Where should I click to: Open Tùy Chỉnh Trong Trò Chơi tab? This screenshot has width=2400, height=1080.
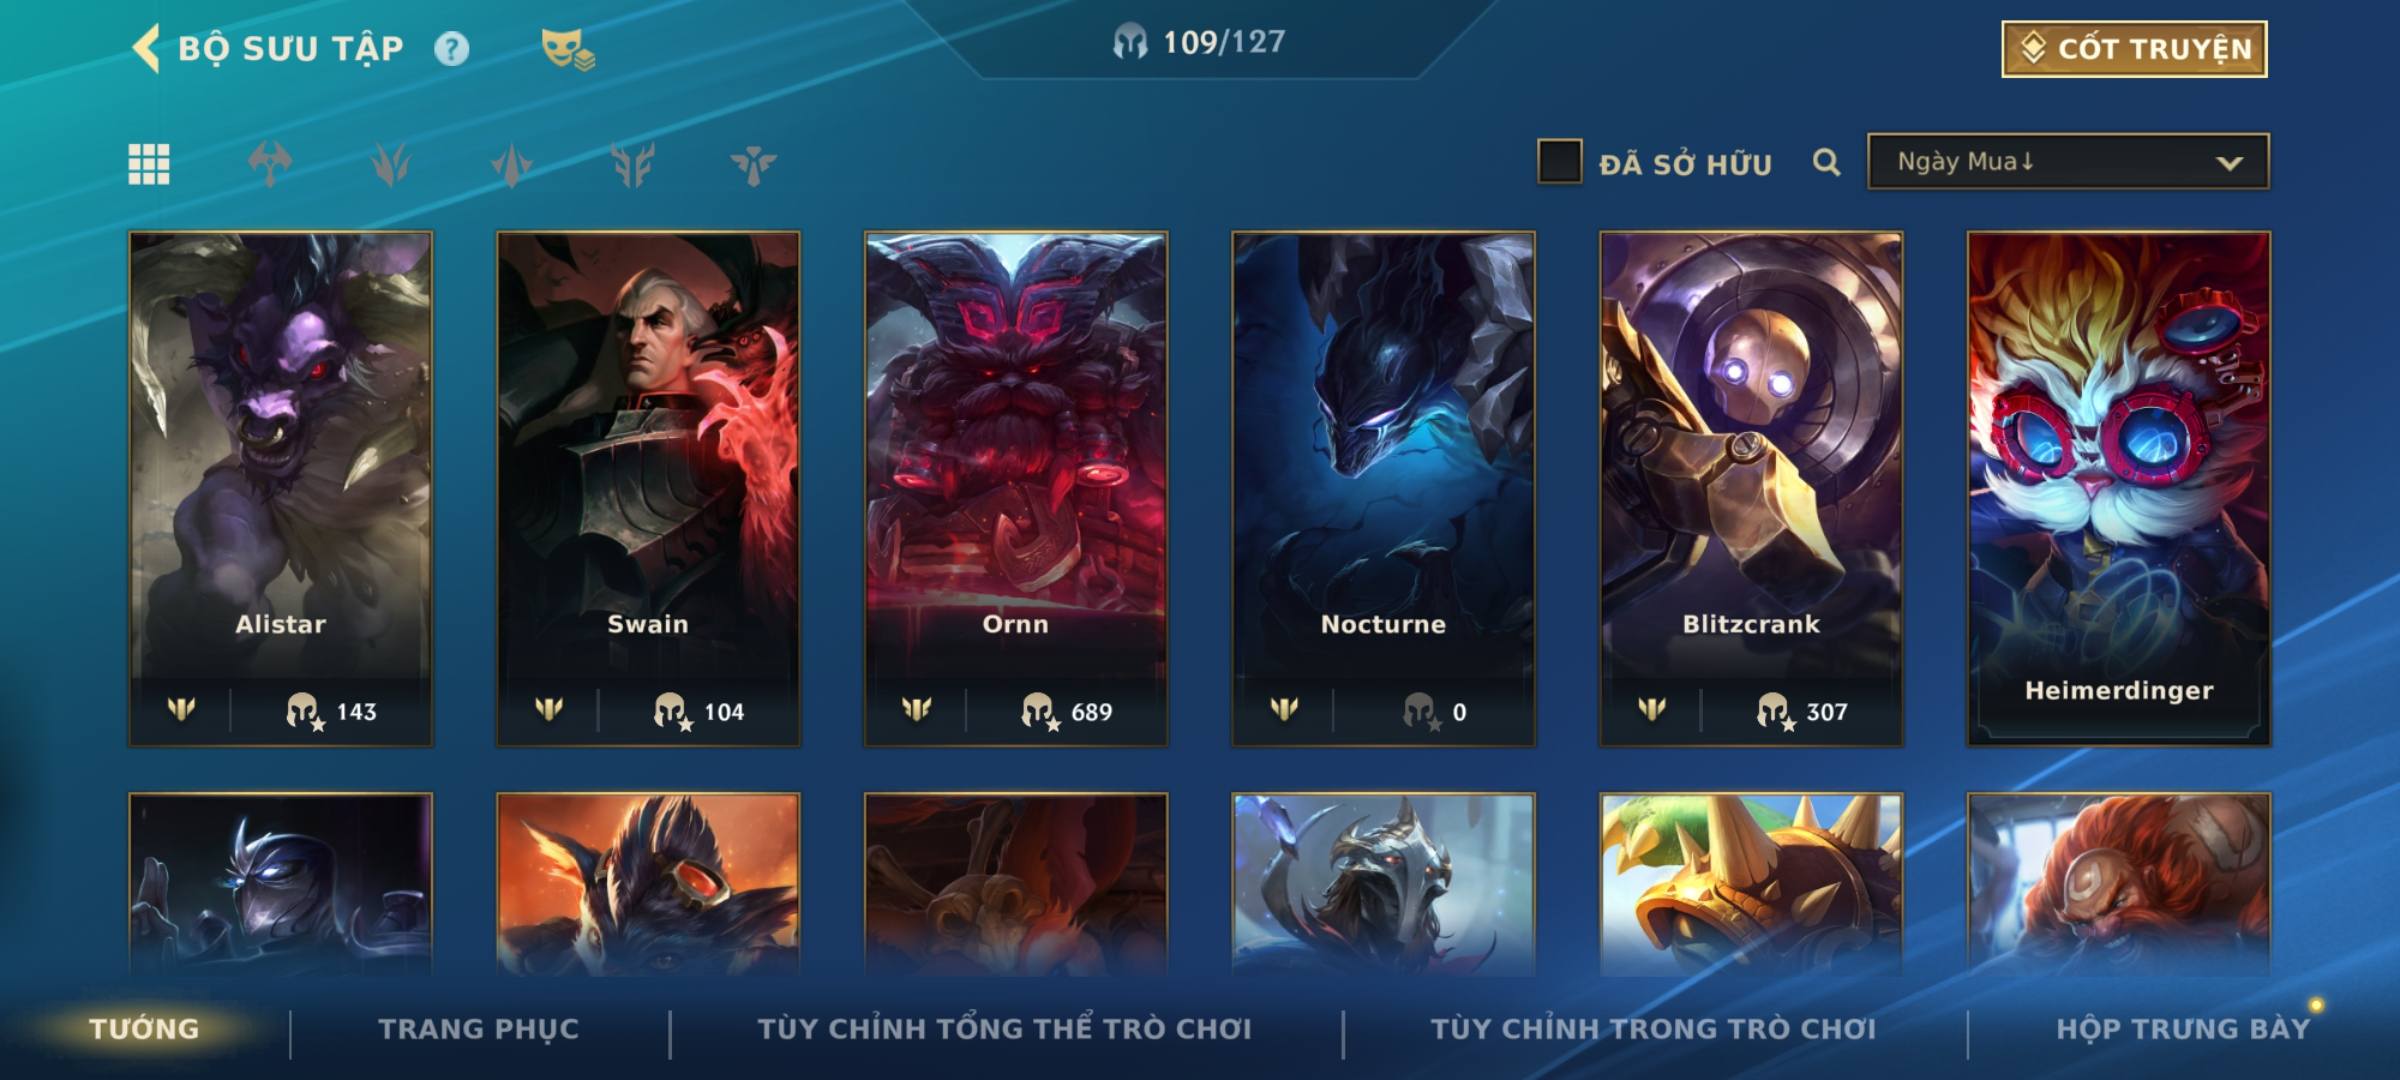coord(1654,1029)
